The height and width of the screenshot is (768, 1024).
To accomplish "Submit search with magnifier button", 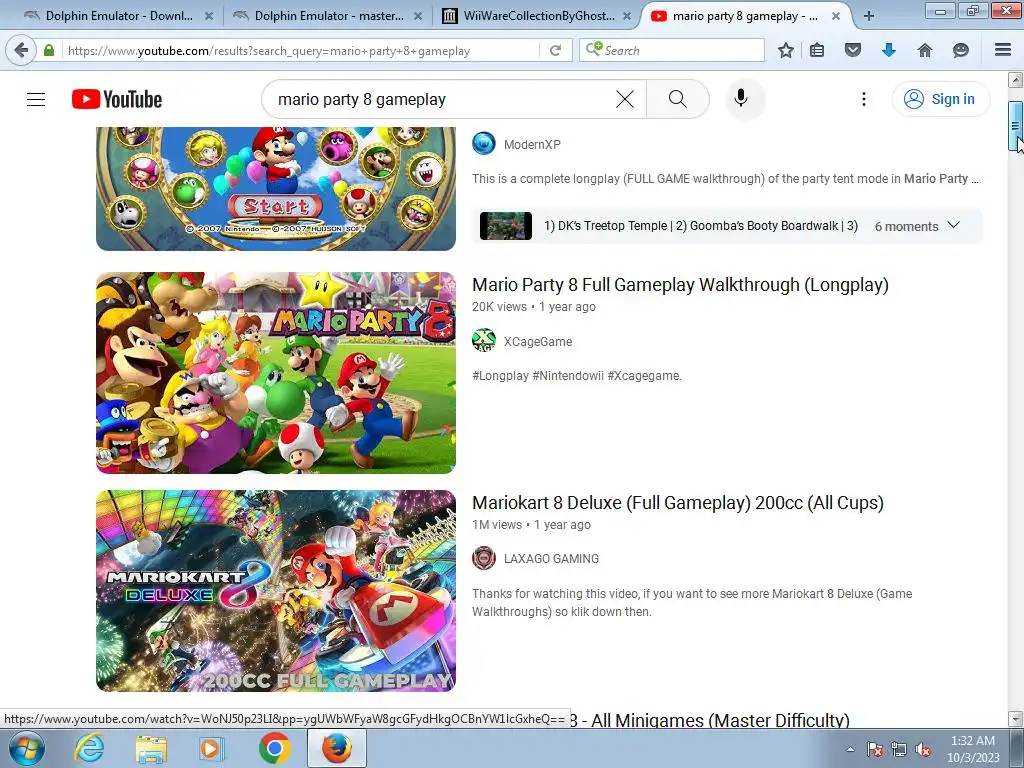I will coord(678,99).
